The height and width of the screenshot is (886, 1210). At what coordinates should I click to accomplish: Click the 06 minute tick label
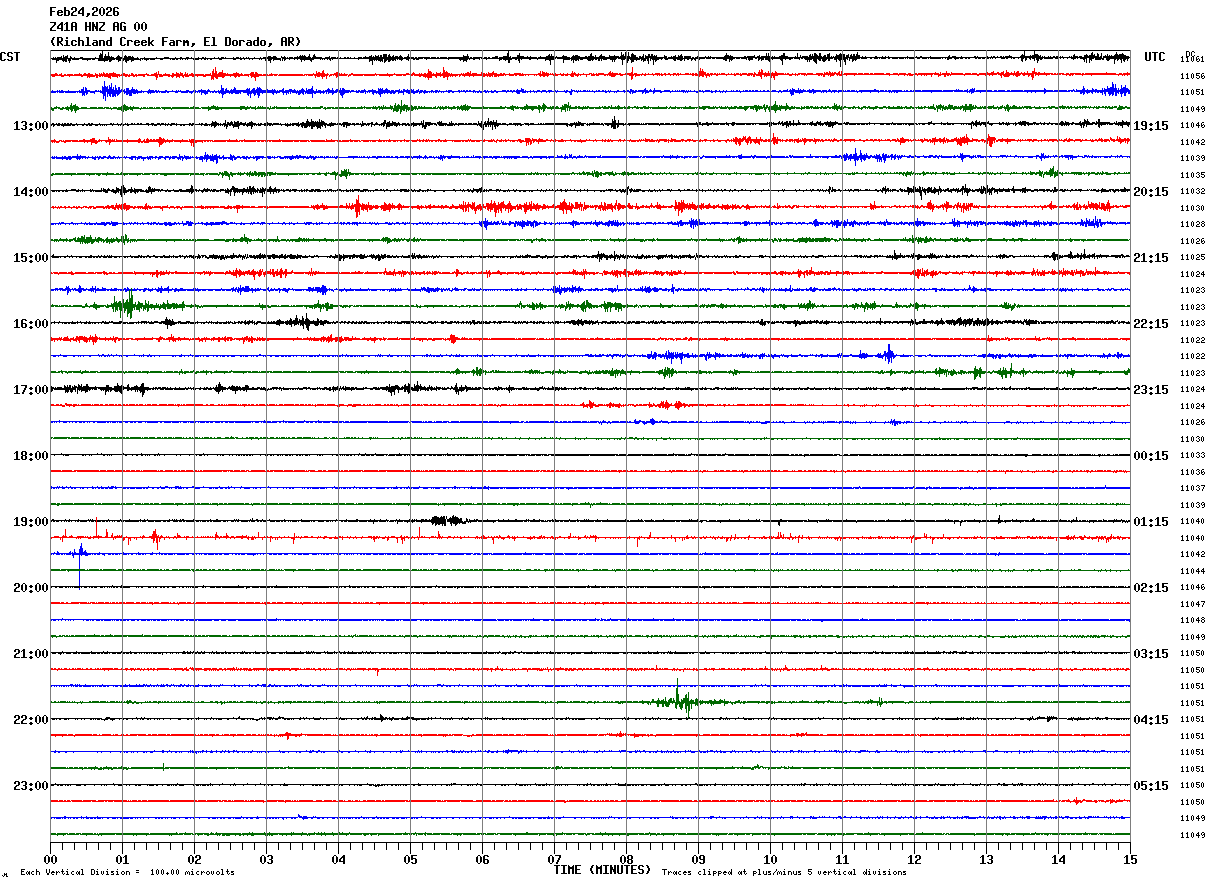coord(482,859)
